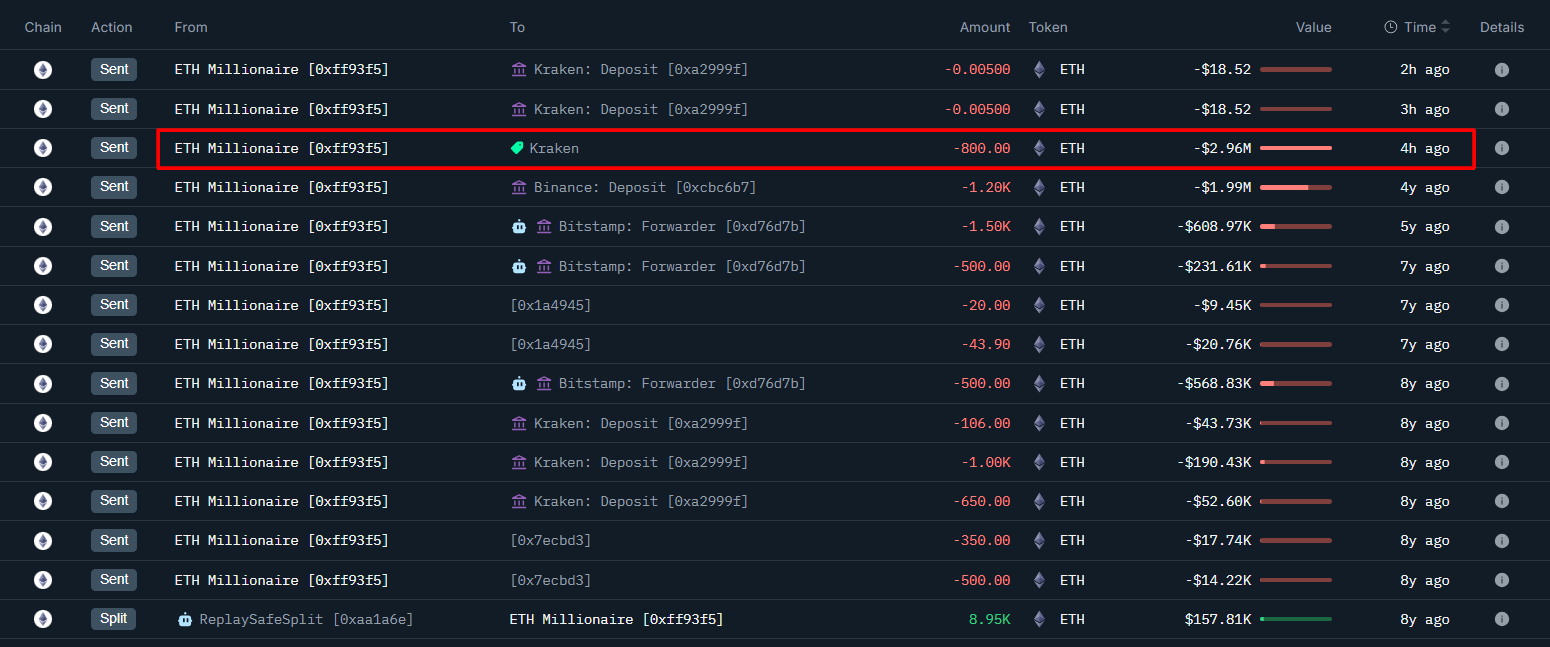Open details icon on the -800.00 ETH Kraken row

1501,148
